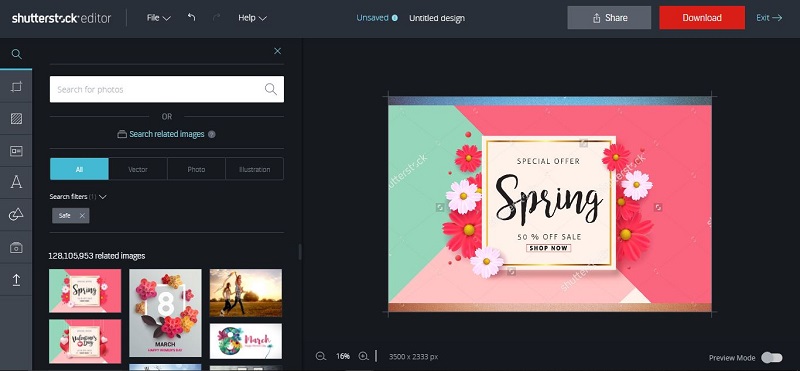Select the Vector filter tab
The image size is (800, 371).
tap(138, 169)
